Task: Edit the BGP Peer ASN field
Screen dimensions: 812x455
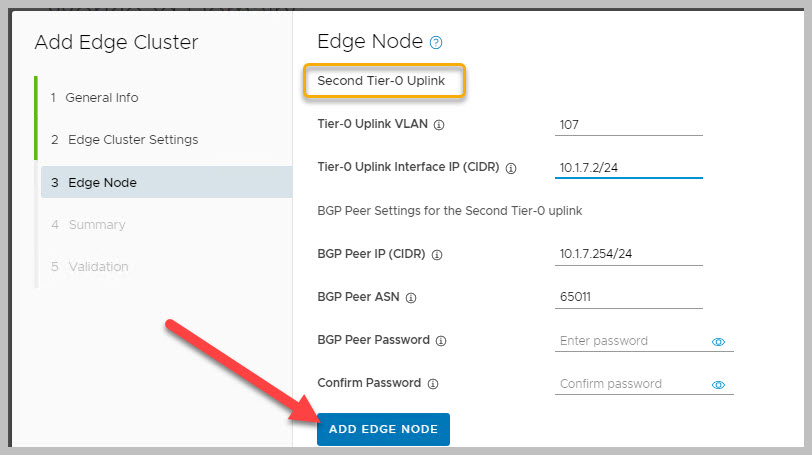Action: click(x=628, y=297)
